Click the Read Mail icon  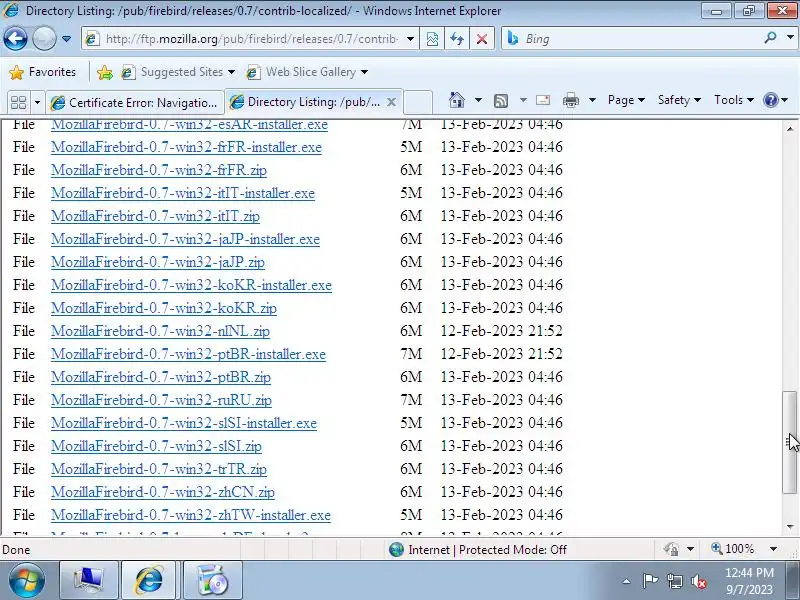click(x=543, y=100)
